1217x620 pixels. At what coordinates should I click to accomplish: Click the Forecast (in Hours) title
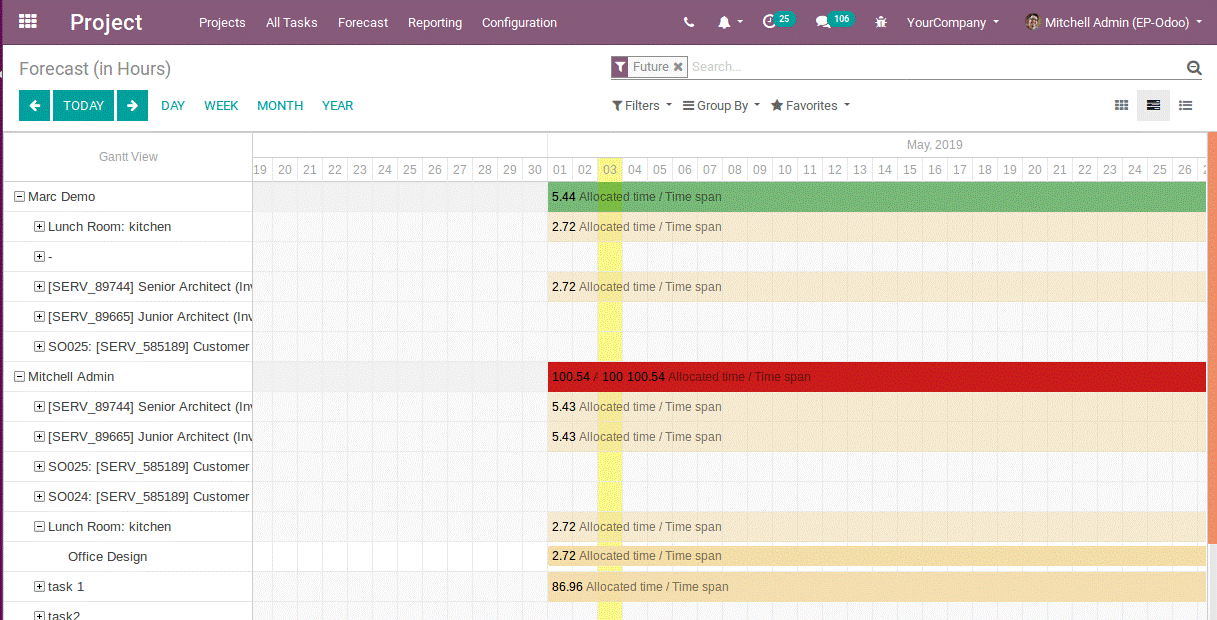95,69
